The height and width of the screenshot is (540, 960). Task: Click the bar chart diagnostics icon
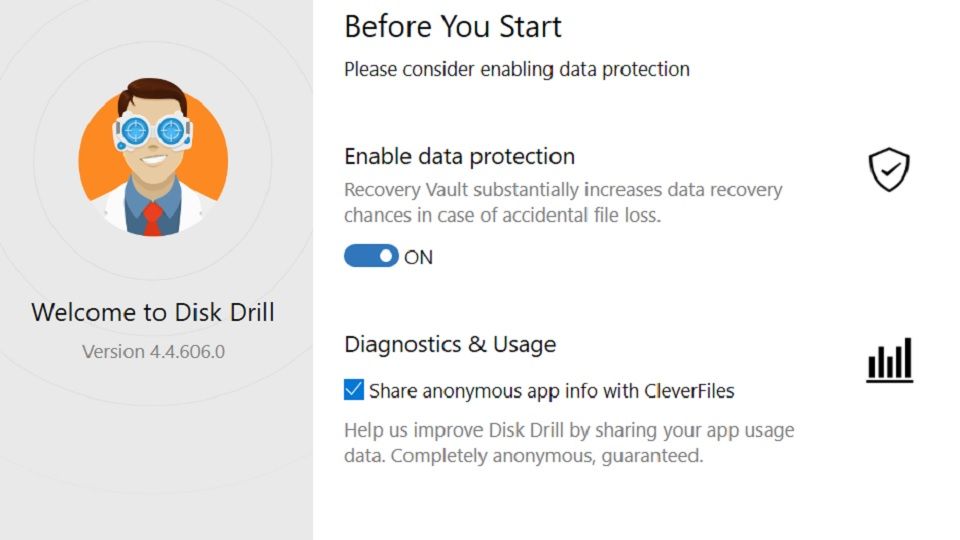pyautogui.click(x=889, y=360)
